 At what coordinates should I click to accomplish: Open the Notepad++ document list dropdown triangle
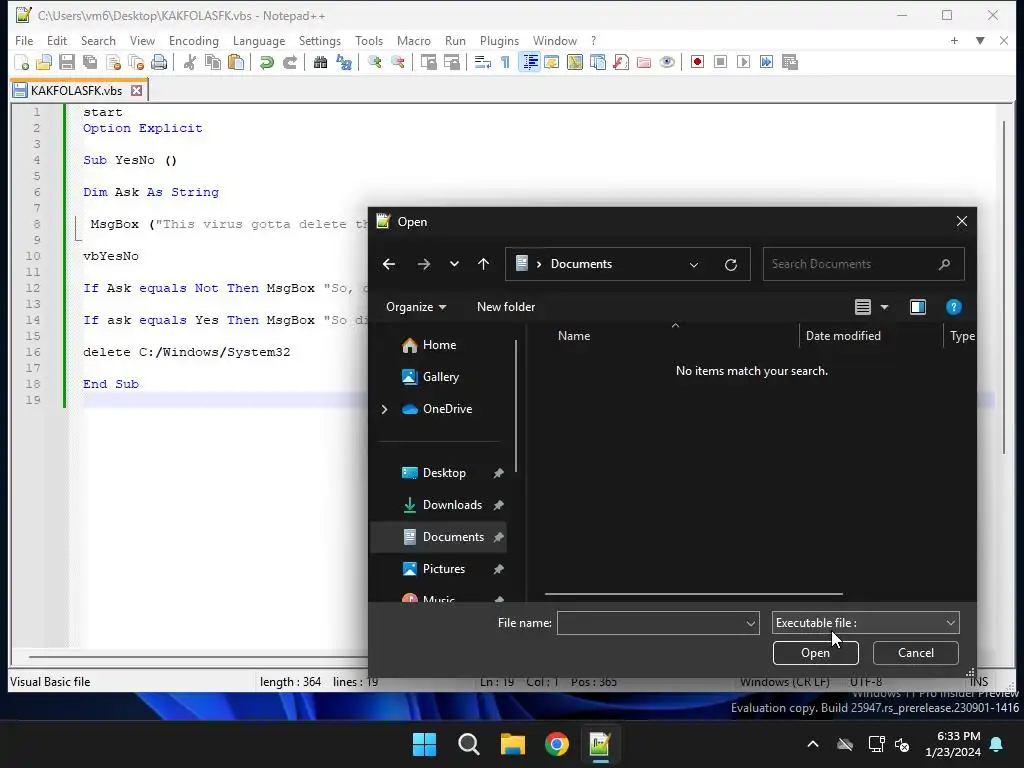[x=980, y=40]
